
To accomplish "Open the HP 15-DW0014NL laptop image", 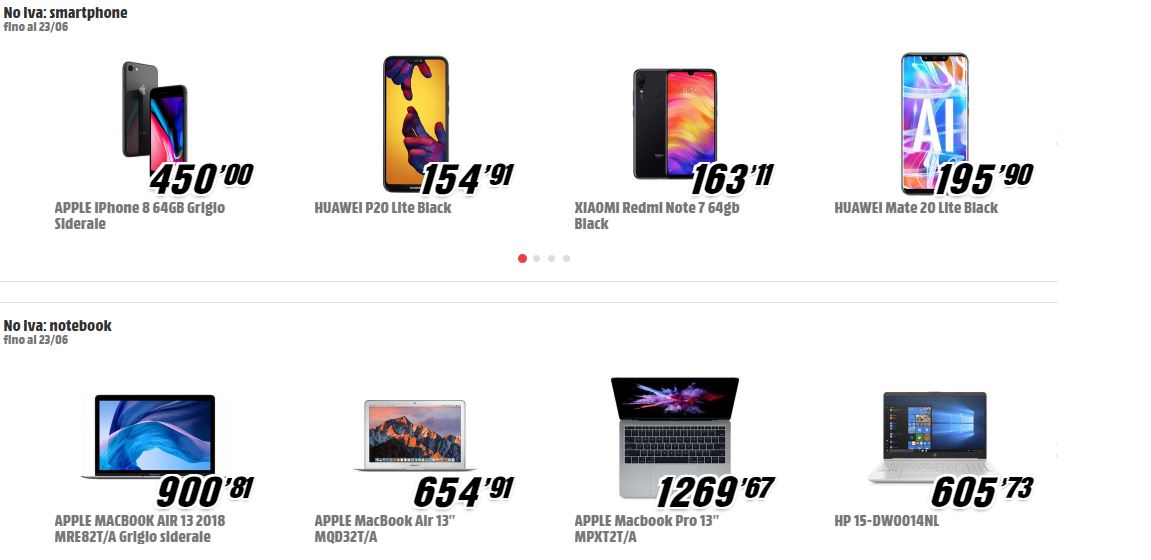I will pos(934,437).
